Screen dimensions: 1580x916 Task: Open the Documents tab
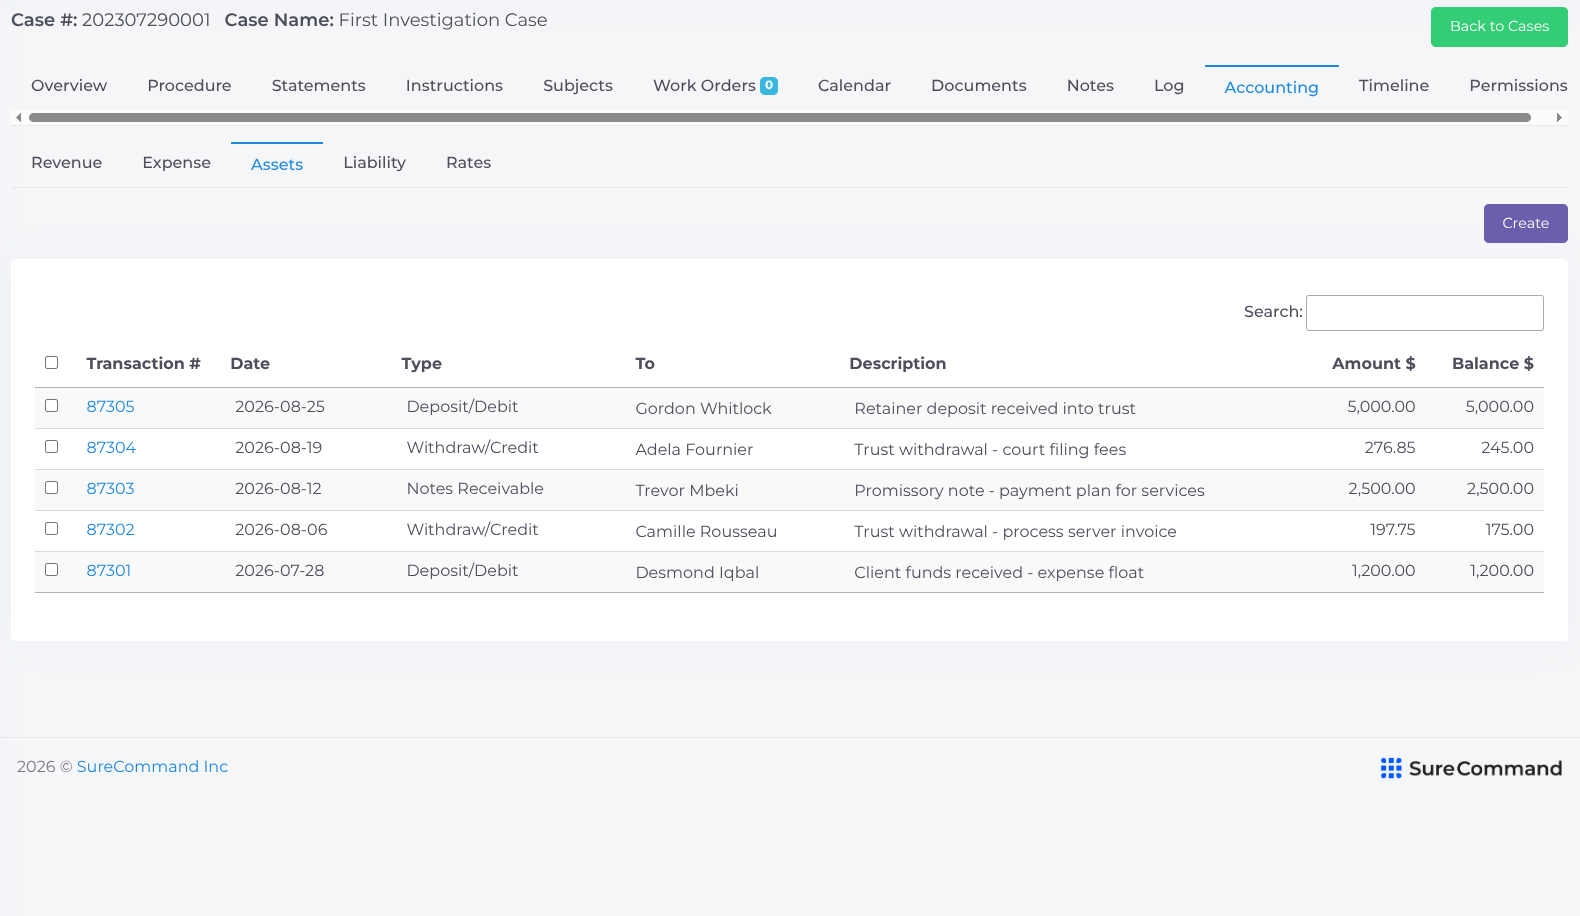pos(978,86)
